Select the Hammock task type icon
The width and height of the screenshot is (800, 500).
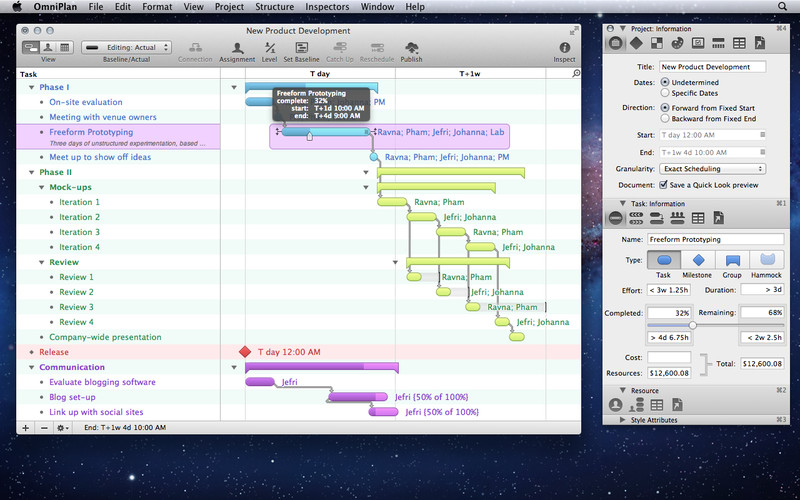(767, 261)
